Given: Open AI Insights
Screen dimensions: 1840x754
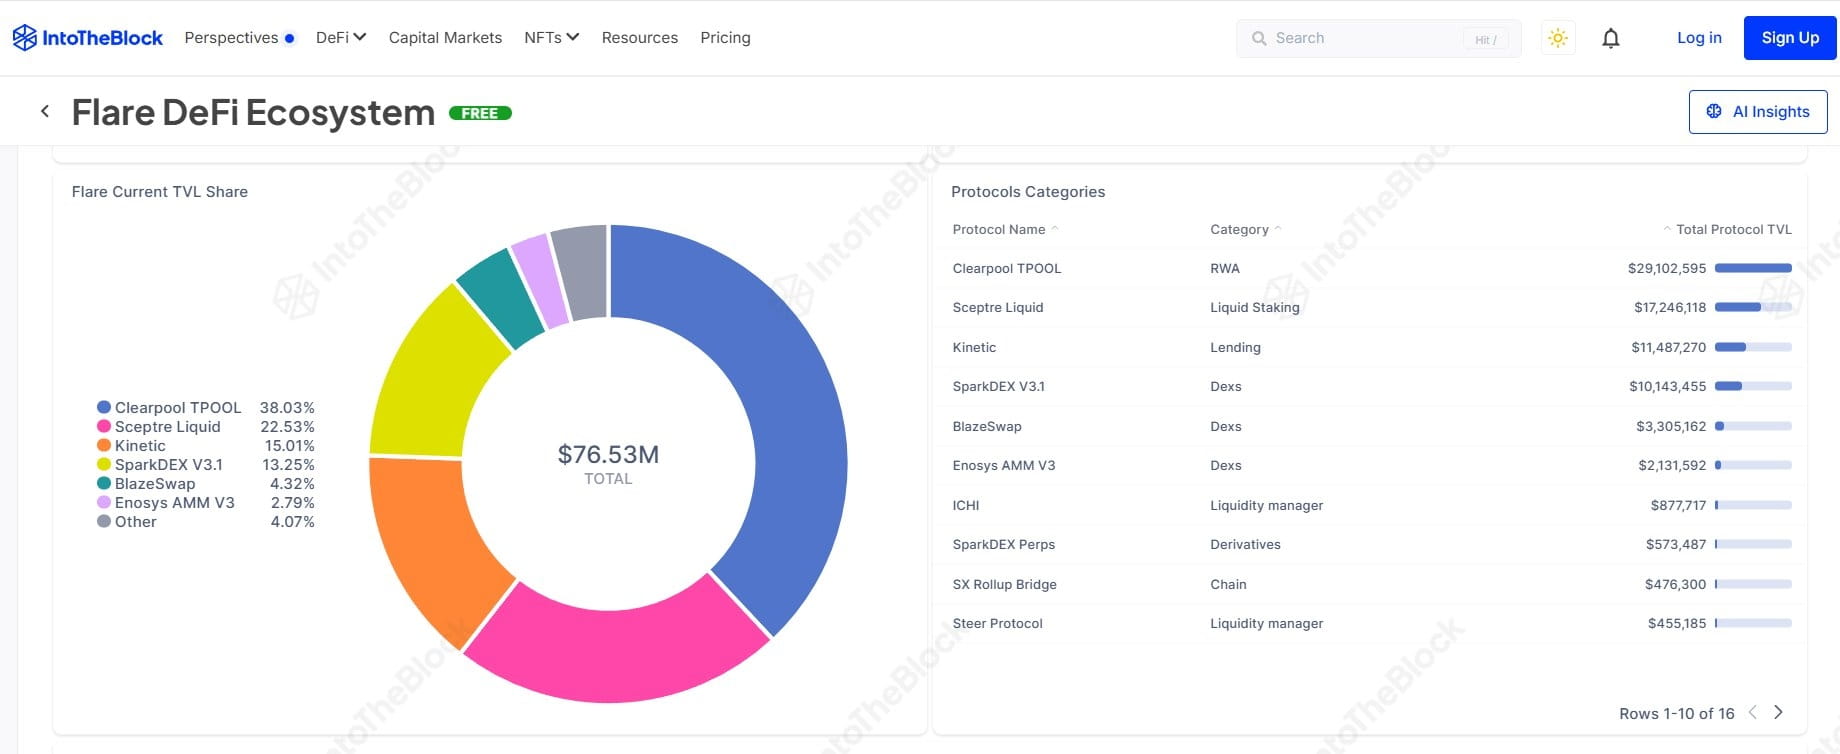Looking at the screenshot, I should click(x=1757, y=112).
